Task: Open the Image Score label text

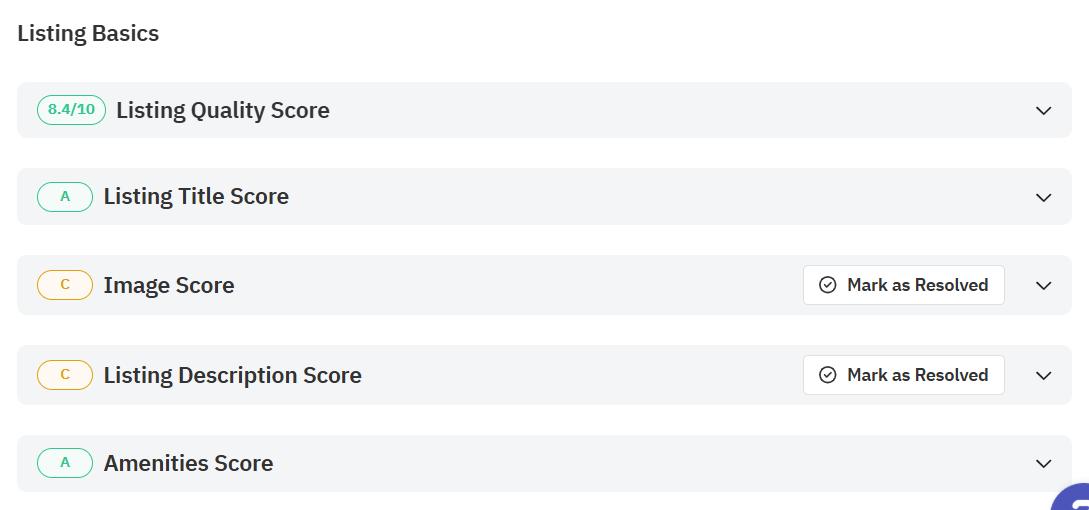Action: (x=169, y=285)
